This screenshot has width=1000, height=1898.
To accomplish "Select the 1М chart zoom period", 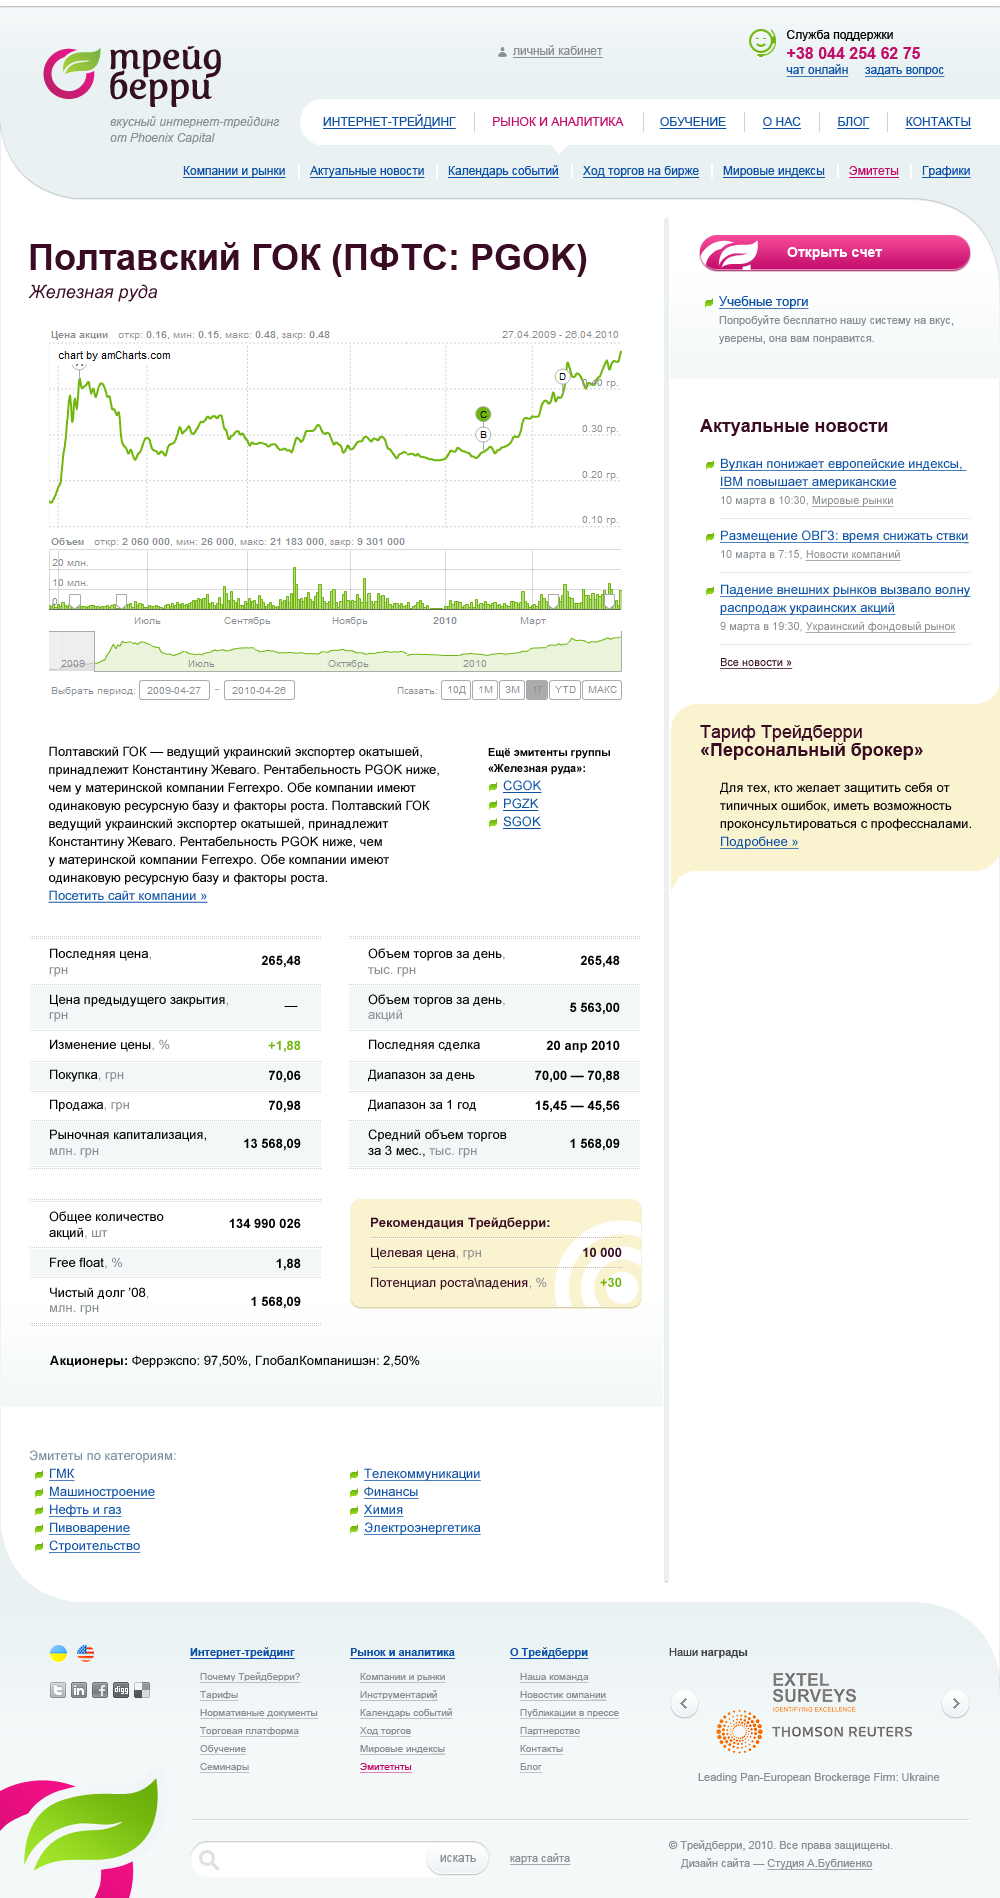I will 486,690.
